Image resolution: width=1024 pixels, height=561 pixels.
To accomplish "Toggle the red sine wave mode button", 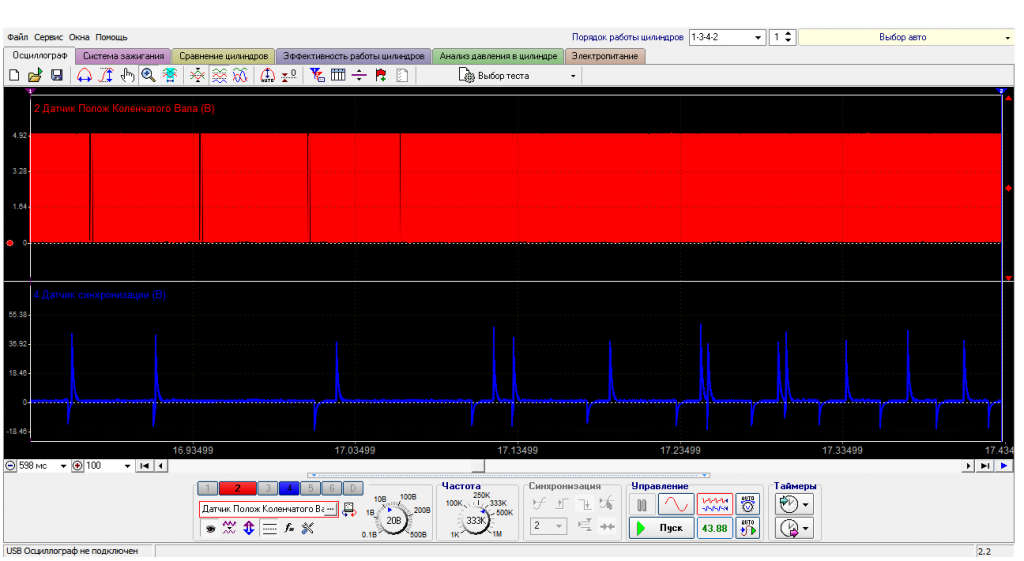I will tap(676, 504).
